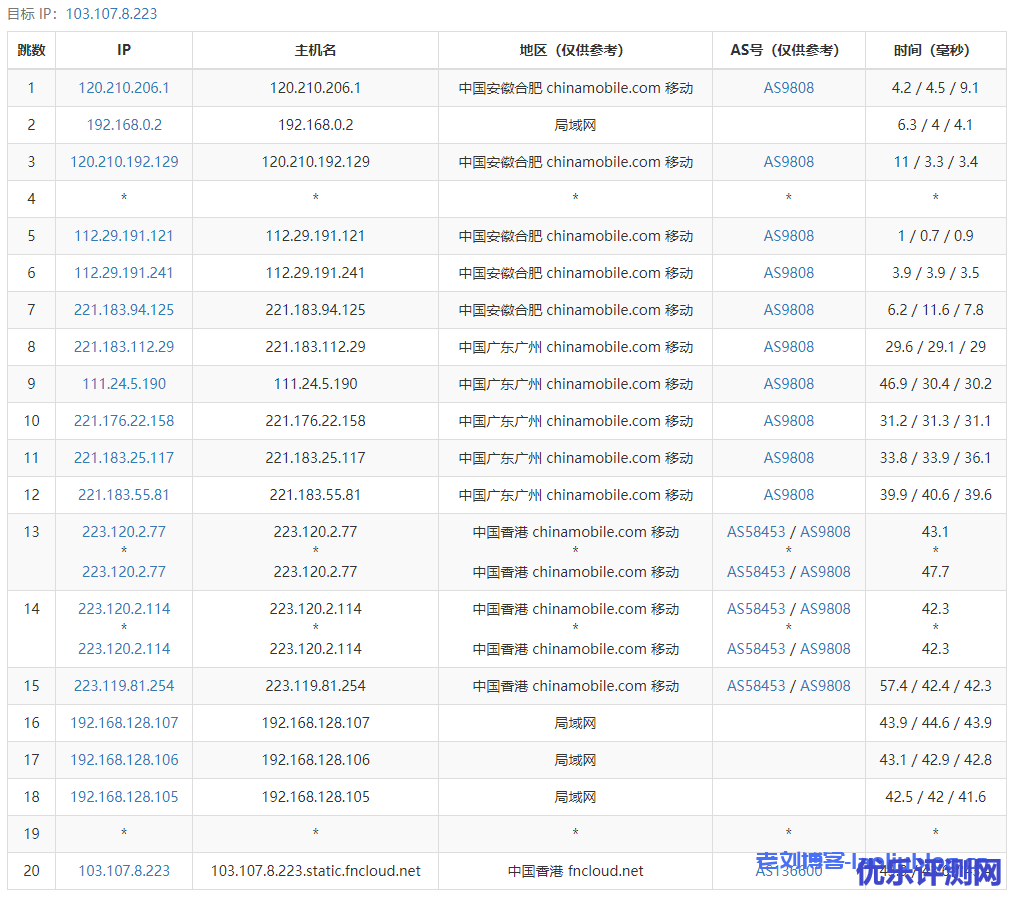Select hop 8 region 中国广东广州 chinamobile.com 移动
The image size is (1015, 899).
[x=575, y=347]
